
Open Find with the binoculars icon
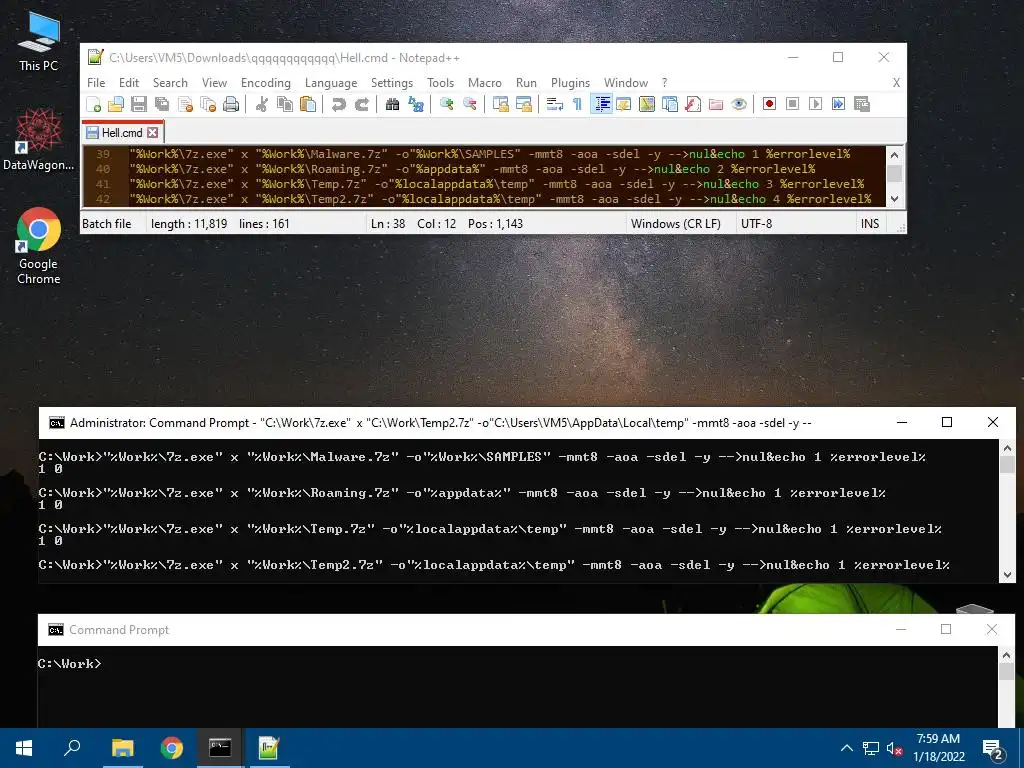(392, 104)
